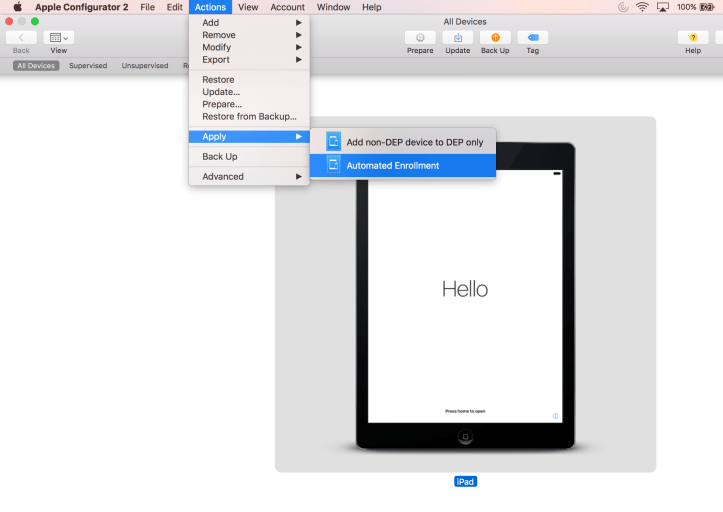
Task: Click the iPad device name label
Action: (x=465, y=482)
